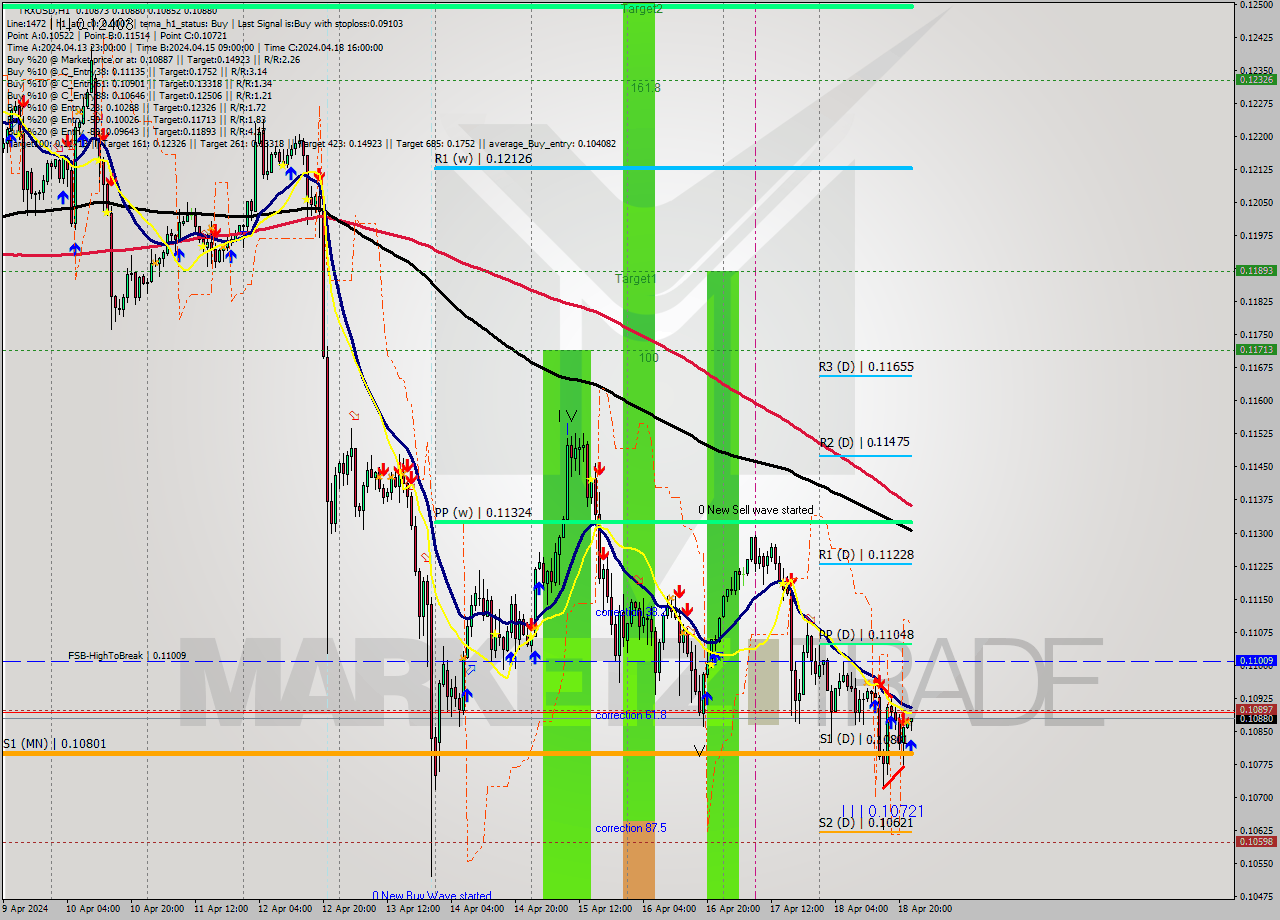Click the 0.11009 blue price tag on axis
This screenshot has height=920, width=1280.
point(1256,660)
